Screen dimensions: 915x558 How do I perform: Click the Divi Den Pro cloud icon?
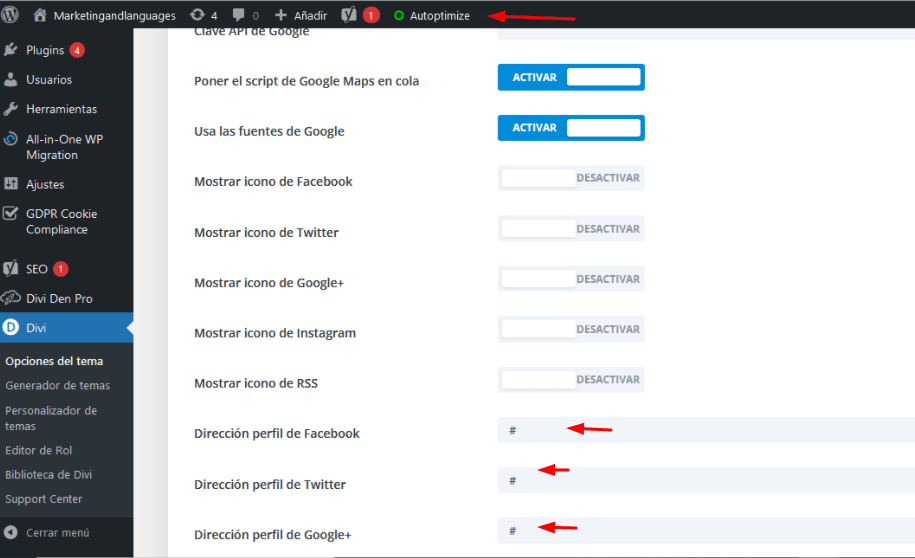point(11,298)
